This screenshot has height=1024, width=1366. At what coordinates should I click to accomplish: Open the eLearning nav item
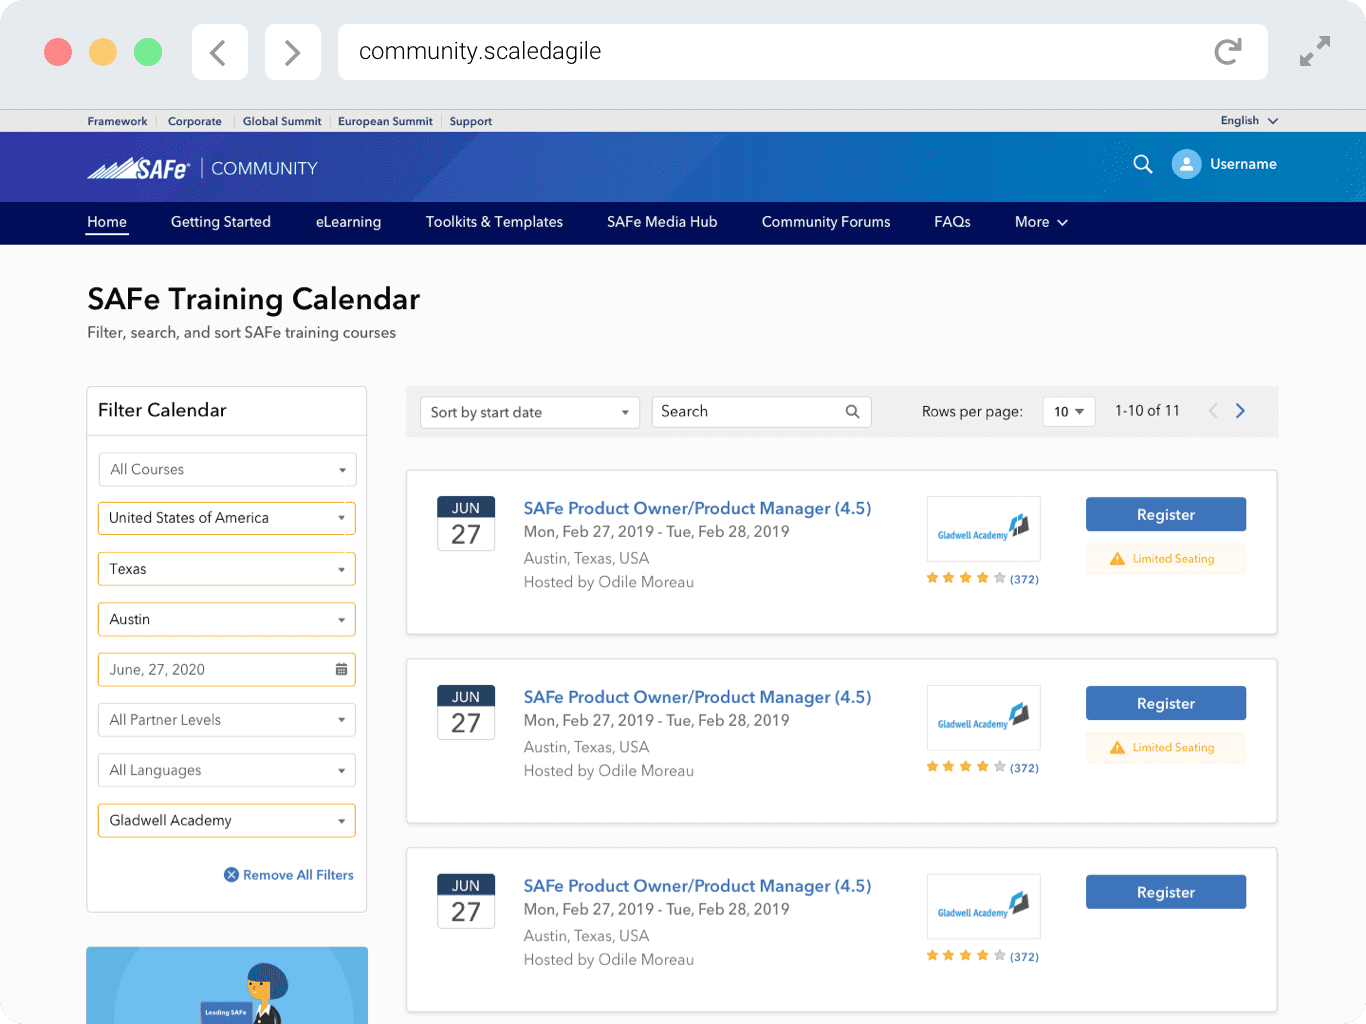point(348,222)
